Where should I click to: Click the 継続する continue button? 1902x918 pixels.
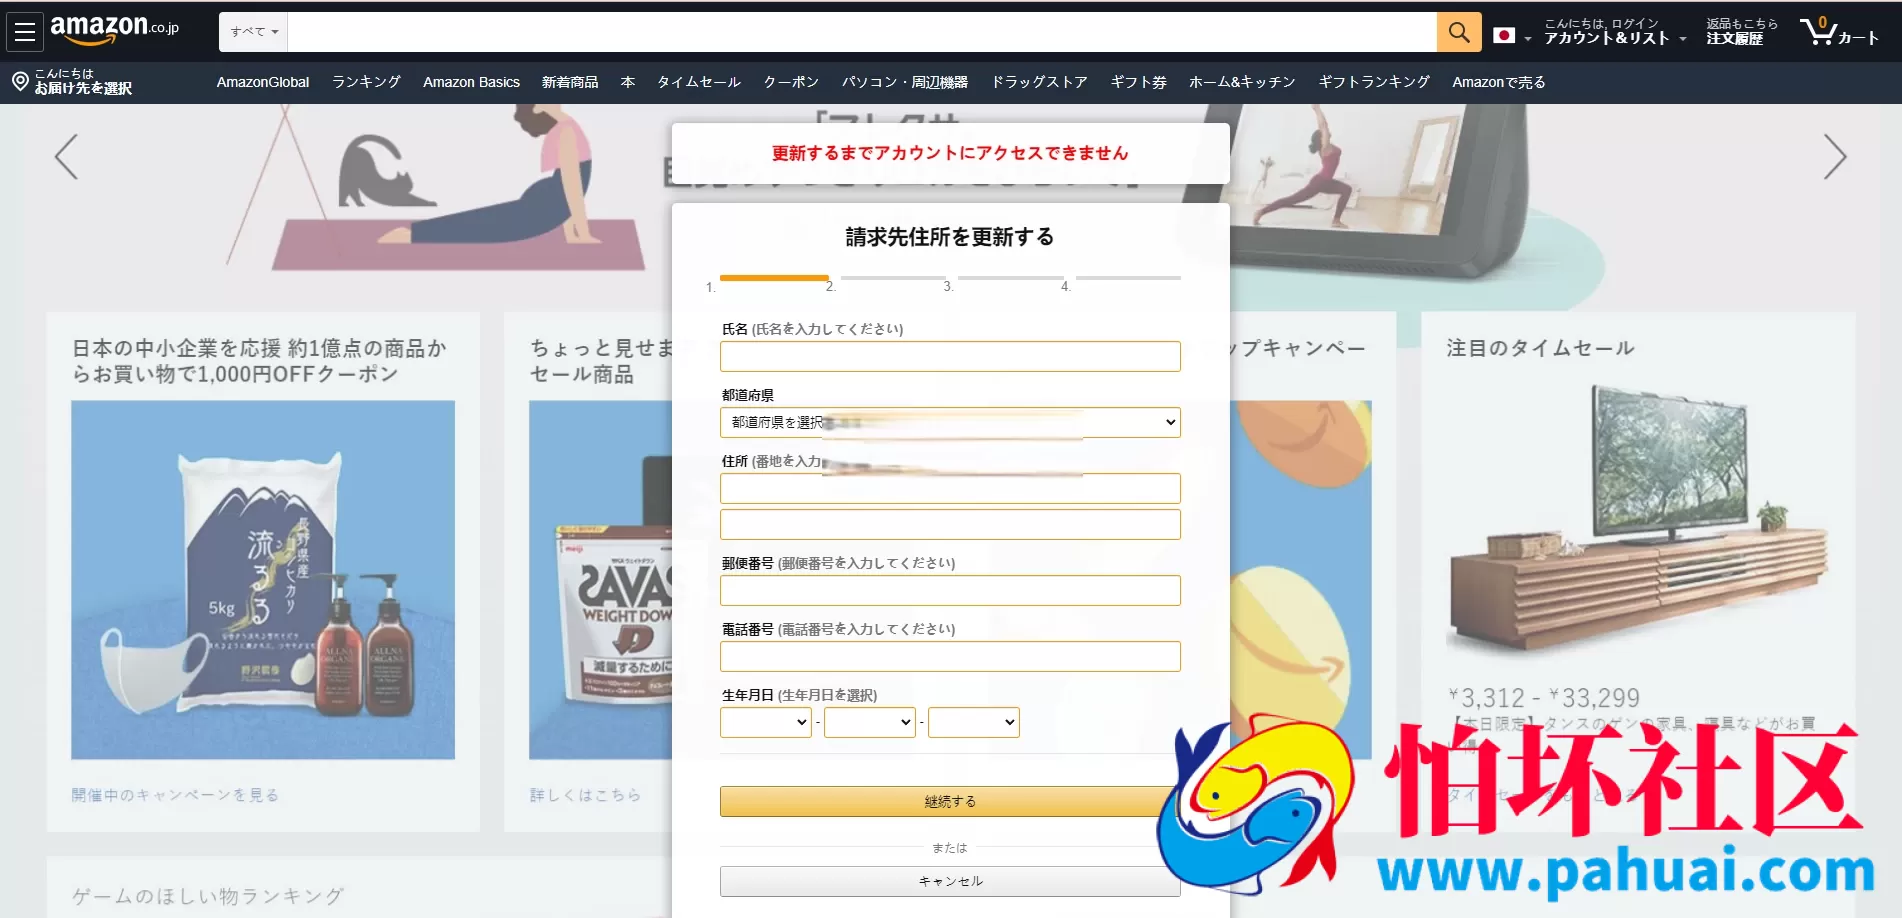coord(949,801)
